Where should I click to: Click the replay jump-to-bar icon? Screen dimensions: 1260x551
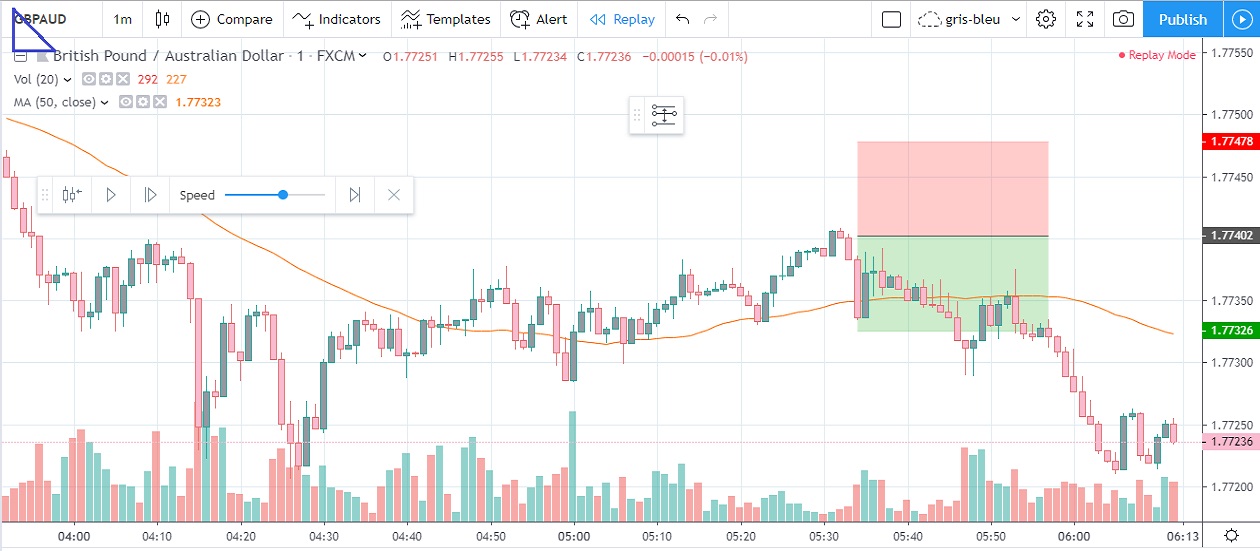tap(72, 195)
